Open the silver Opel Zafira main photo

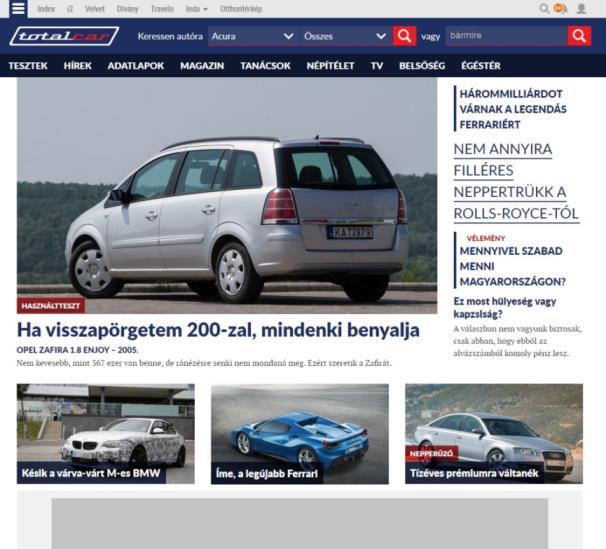227,195
